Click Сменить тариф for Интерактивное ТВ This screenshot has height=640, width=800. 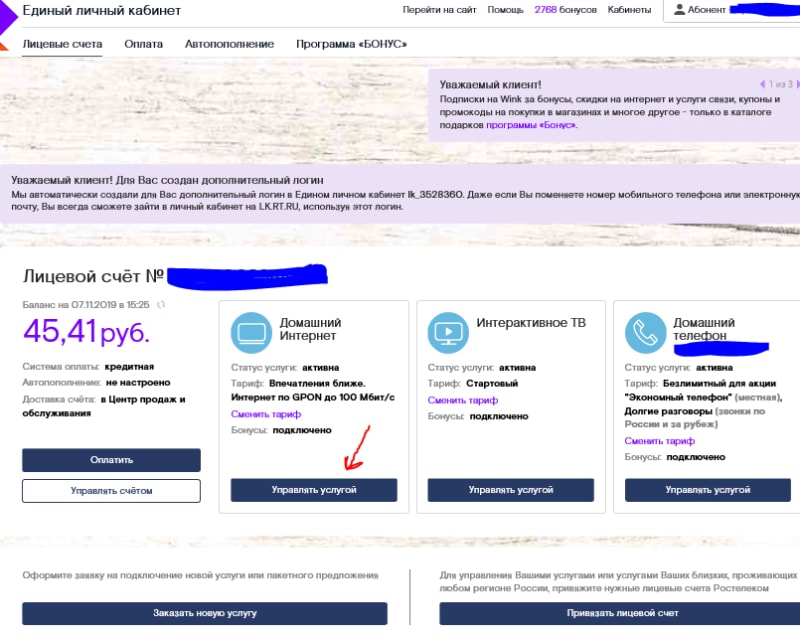[x=463, y=400]
